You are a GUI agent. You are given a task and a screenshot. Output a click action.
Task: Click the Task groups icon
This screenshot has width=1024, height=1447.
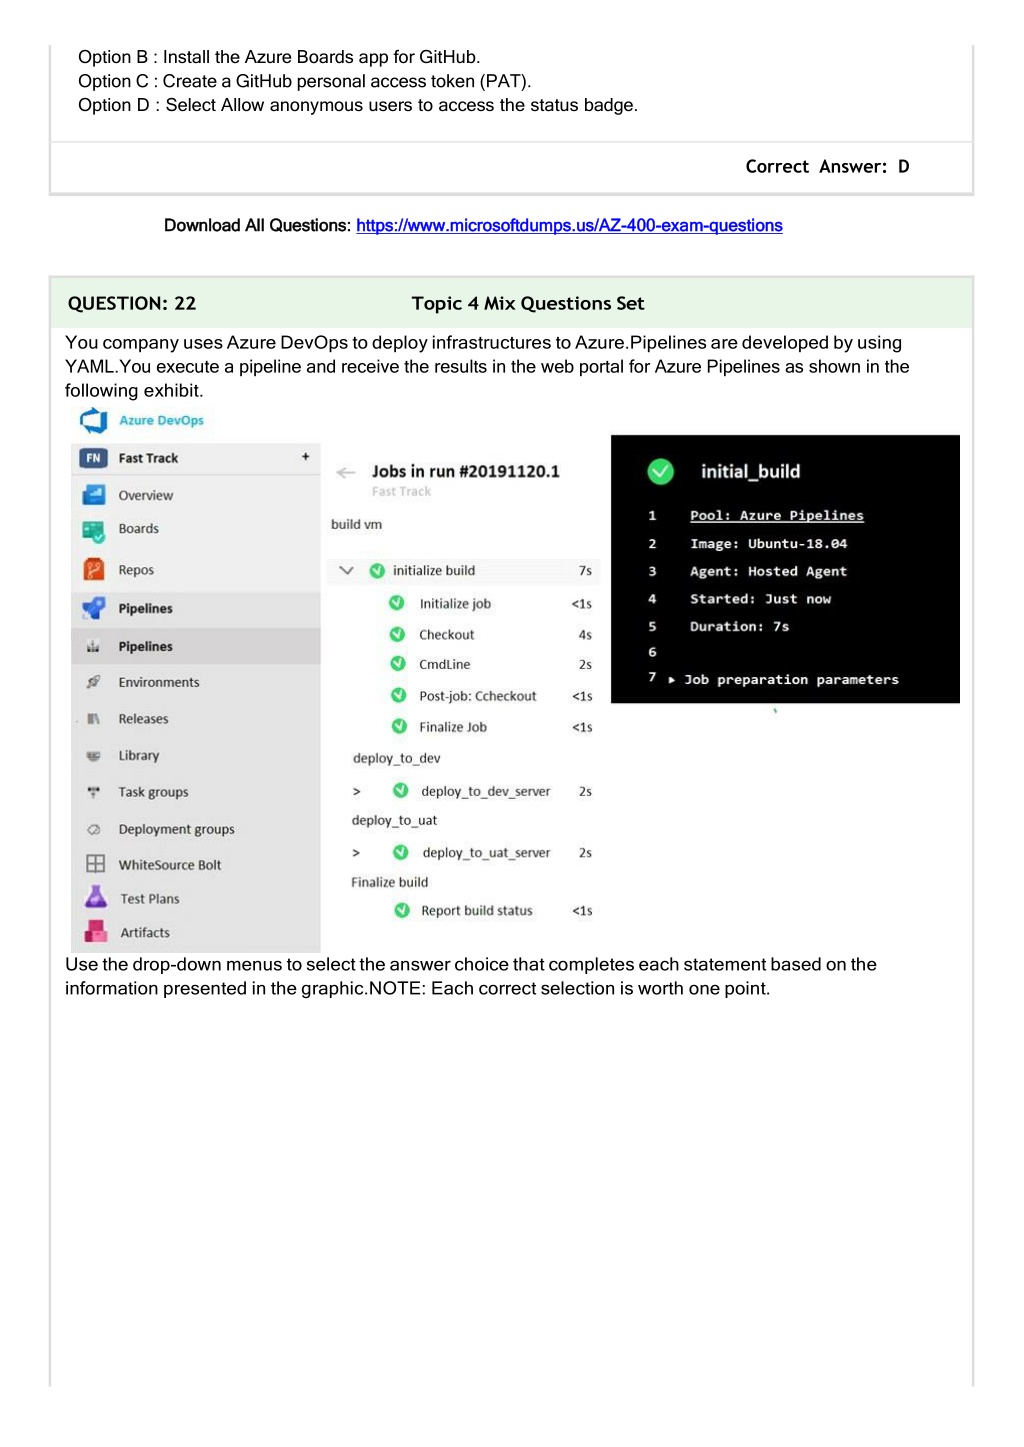[93, 792]
